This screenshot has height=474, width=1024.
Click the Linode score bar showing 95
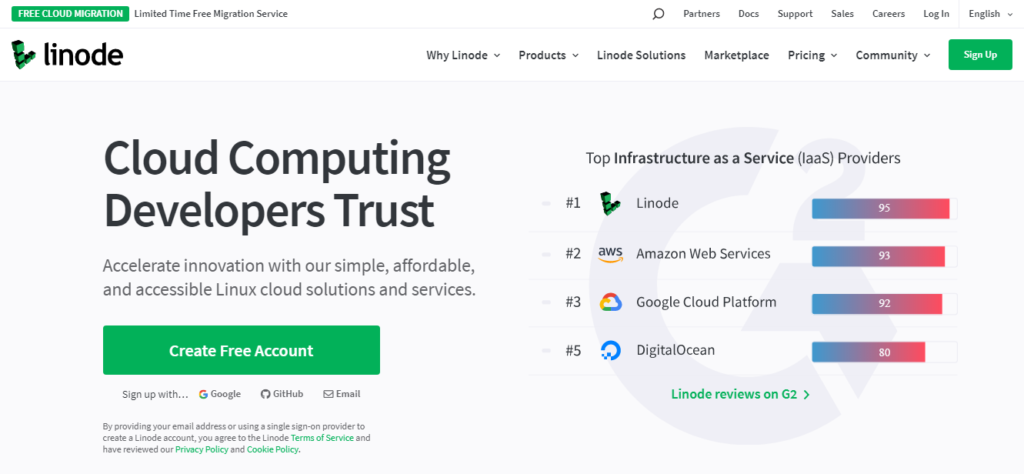pyautogui.click(x=880, y=208)
